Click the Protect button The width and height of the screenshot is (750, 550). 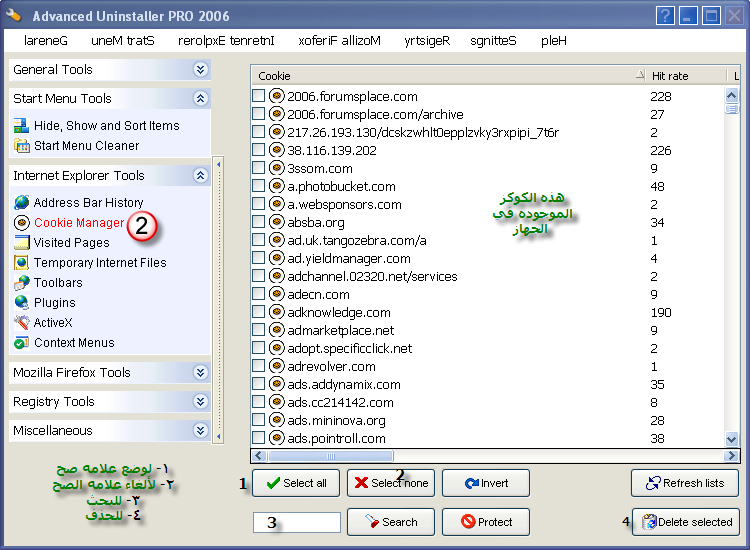click(x=486, y=522)
